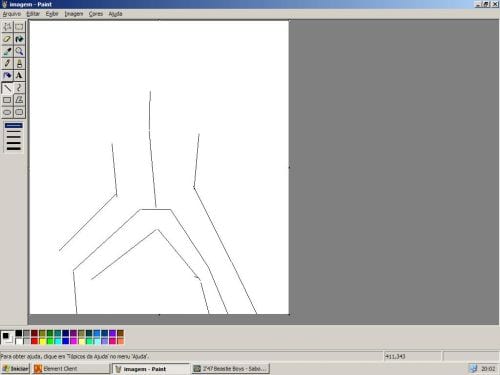Select the Brush tool
Image resolution: width=500 pixels, height=375 pixels.
point(19,63)
